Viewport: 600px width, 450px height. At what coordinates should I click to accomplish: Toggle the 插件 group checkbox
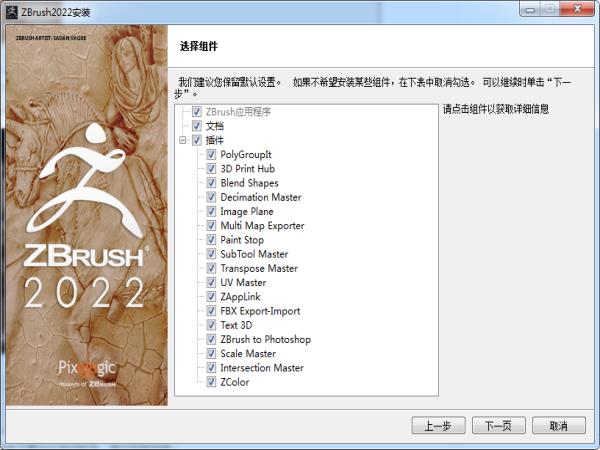(197, 141)
